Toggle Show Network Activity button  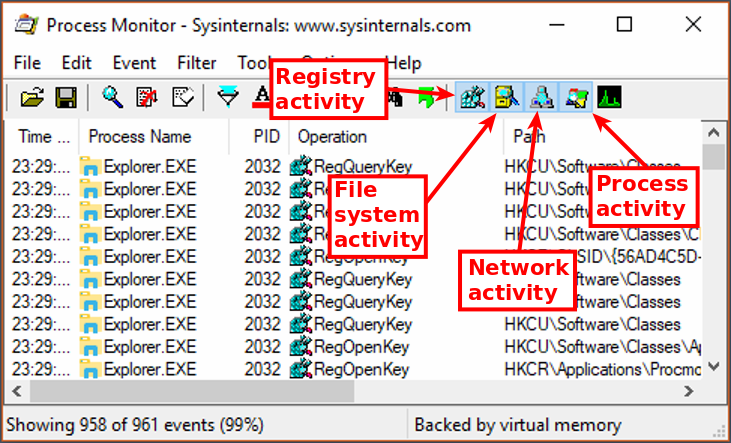point(541,97)
